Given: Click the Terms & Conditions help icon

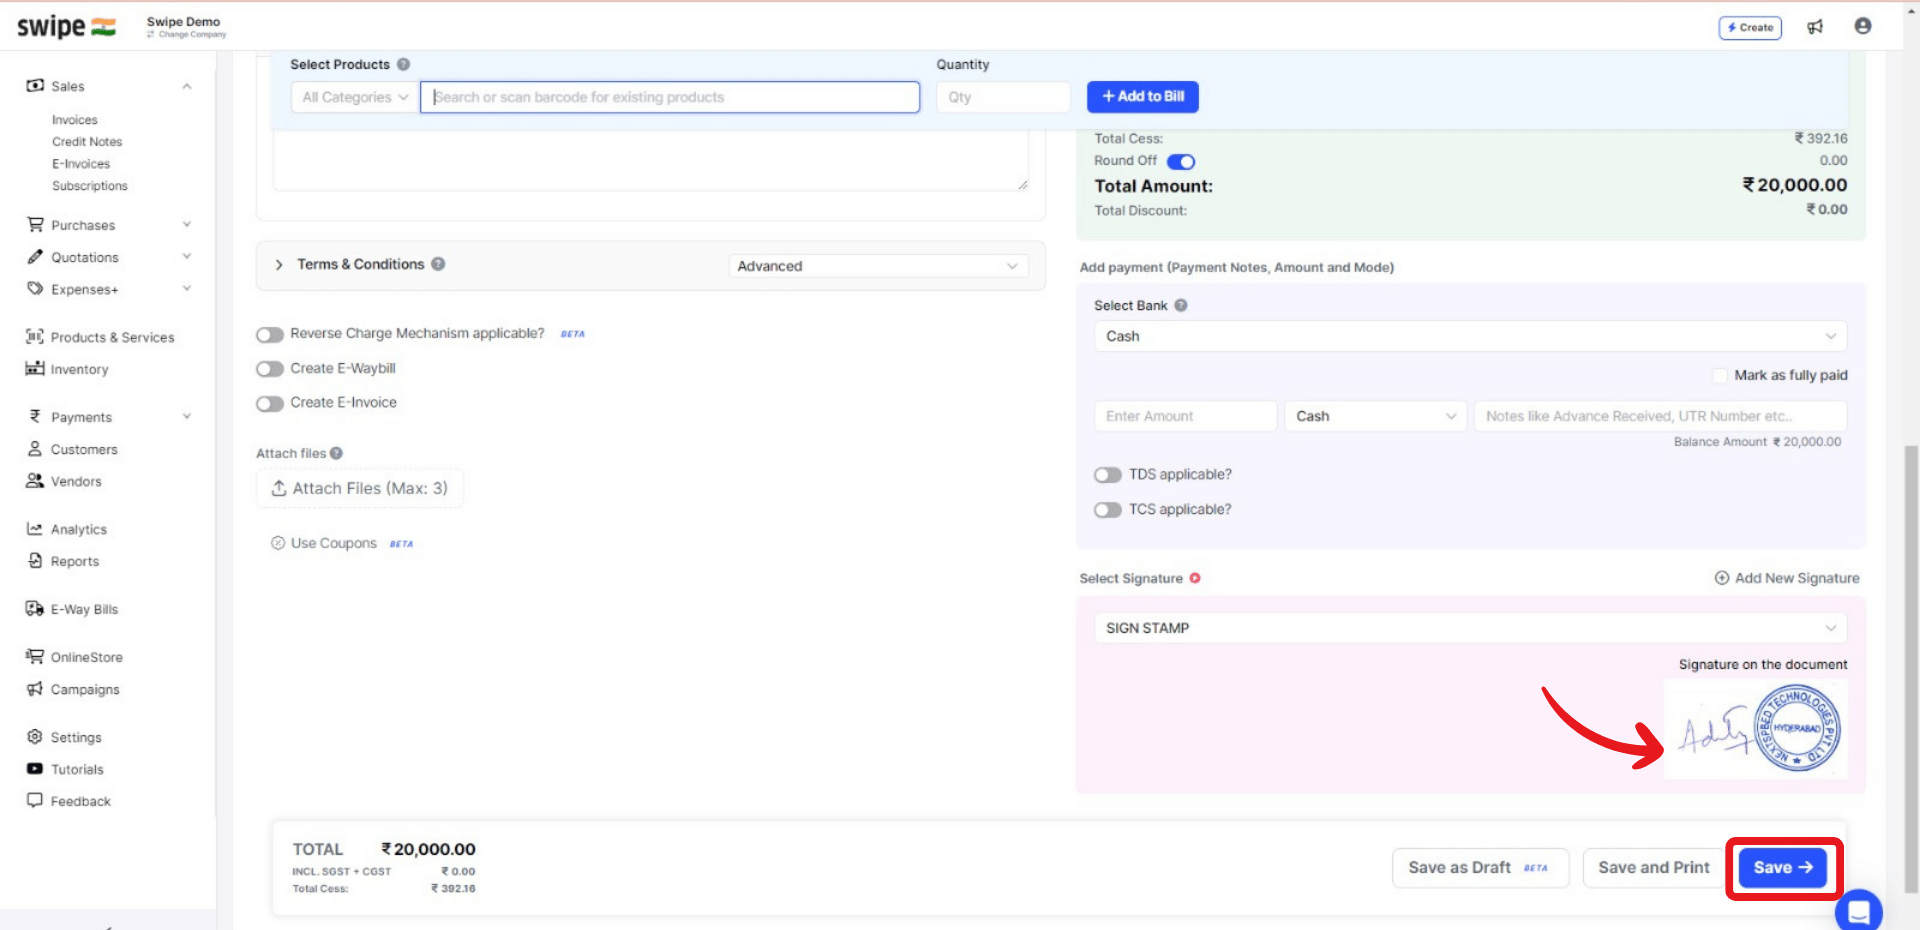Looking at the screenshot, I should click(438, 264).
